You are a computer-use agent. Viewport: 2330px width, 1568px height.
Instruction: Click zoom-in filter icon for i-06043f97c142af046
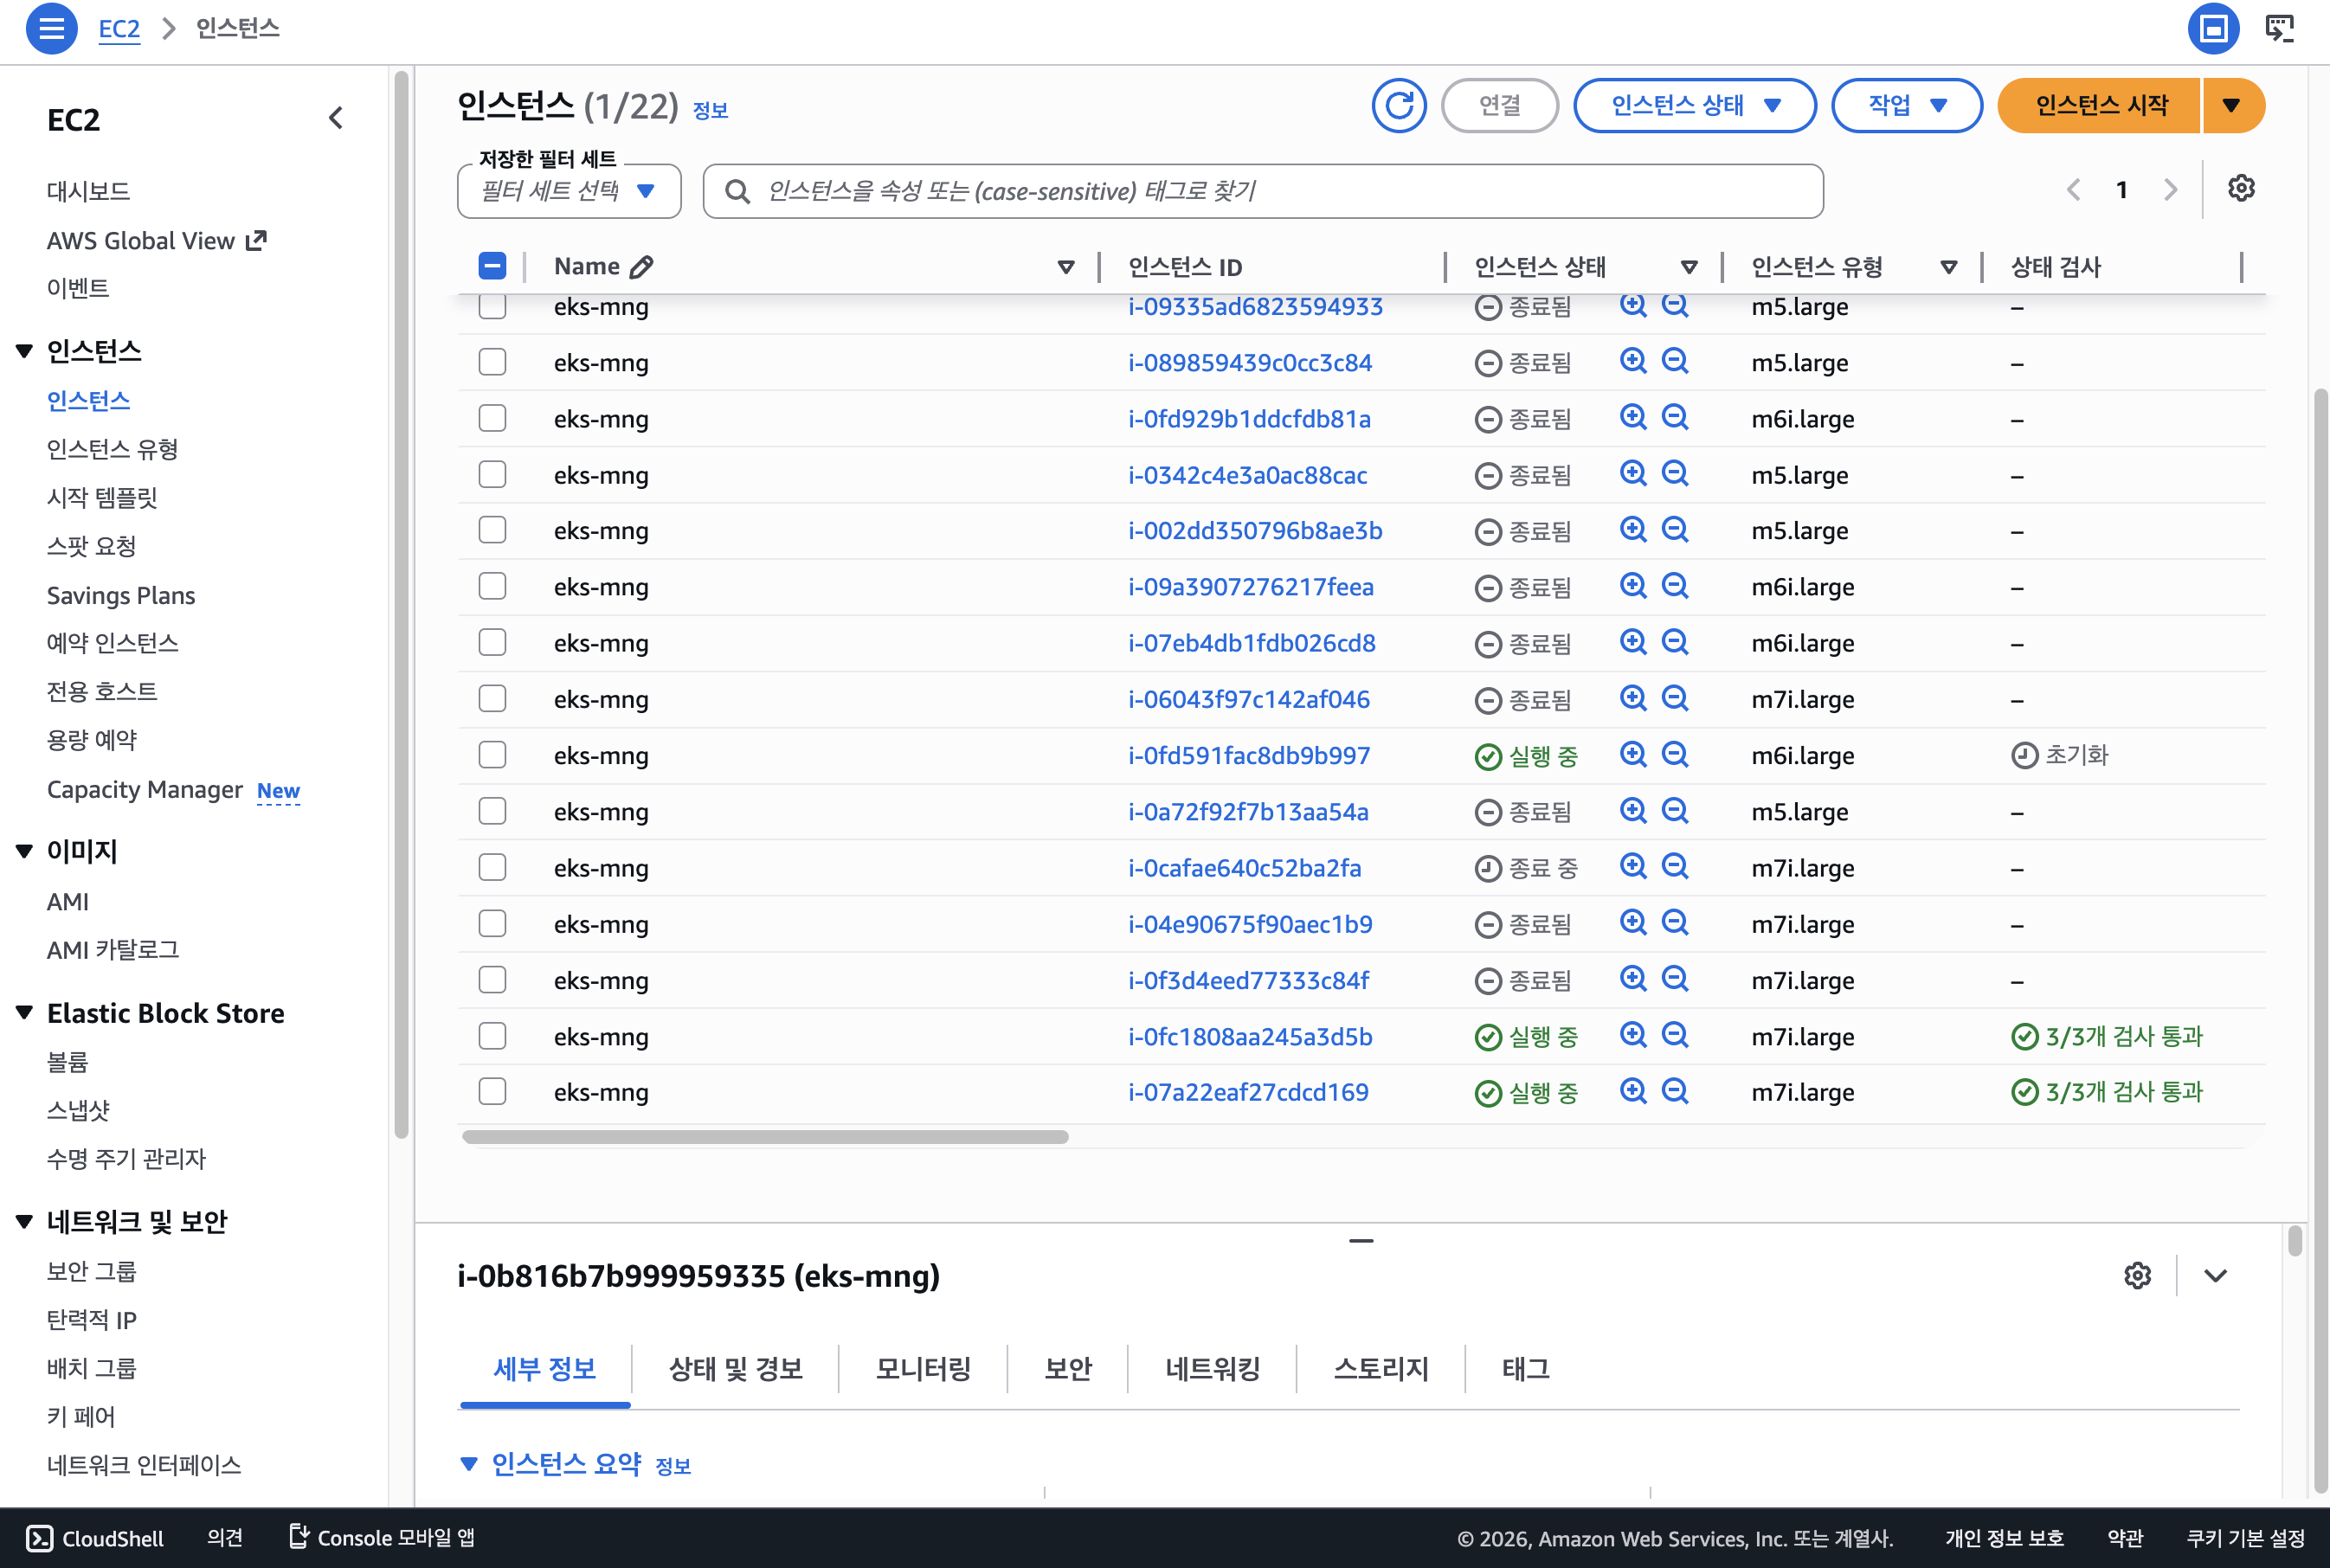(1633, 698)
